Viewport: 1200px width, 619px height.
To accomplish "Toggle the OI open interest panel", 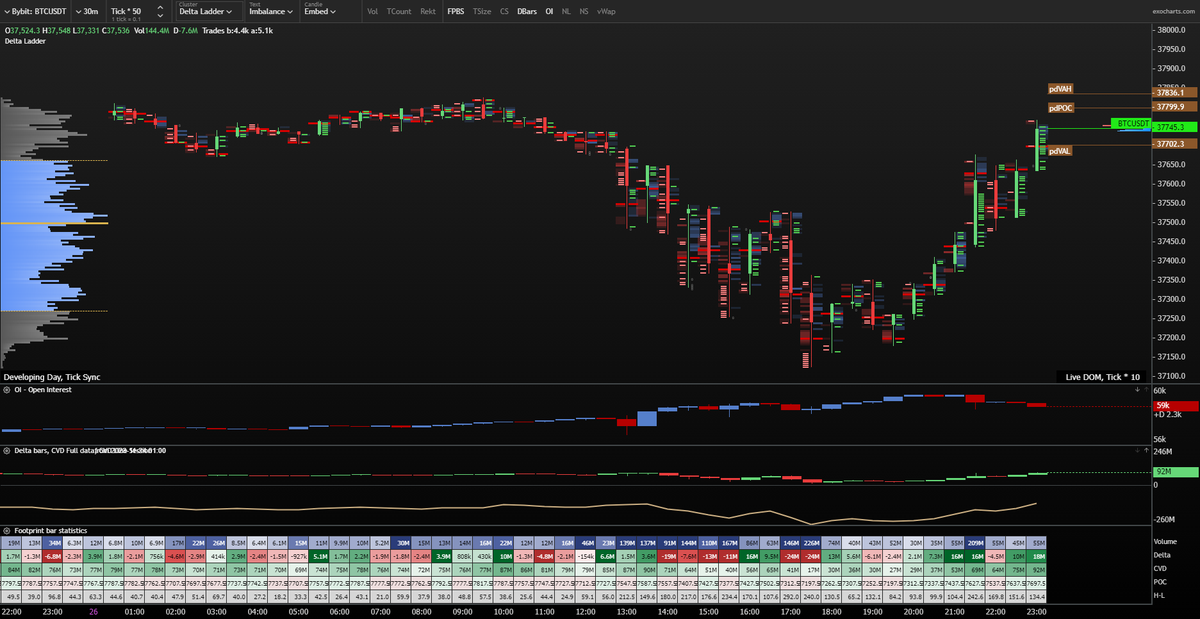I will [549, 12].
